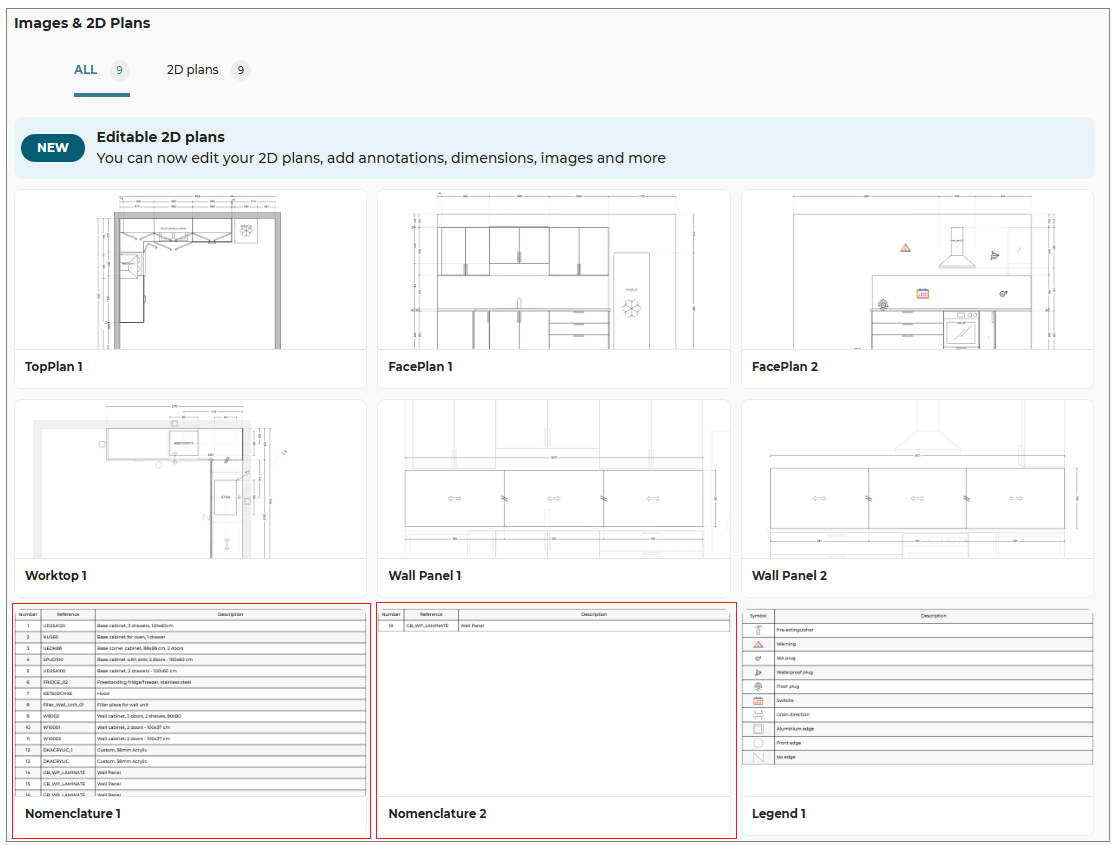Switch to the ALL tab

pos(86,70)
